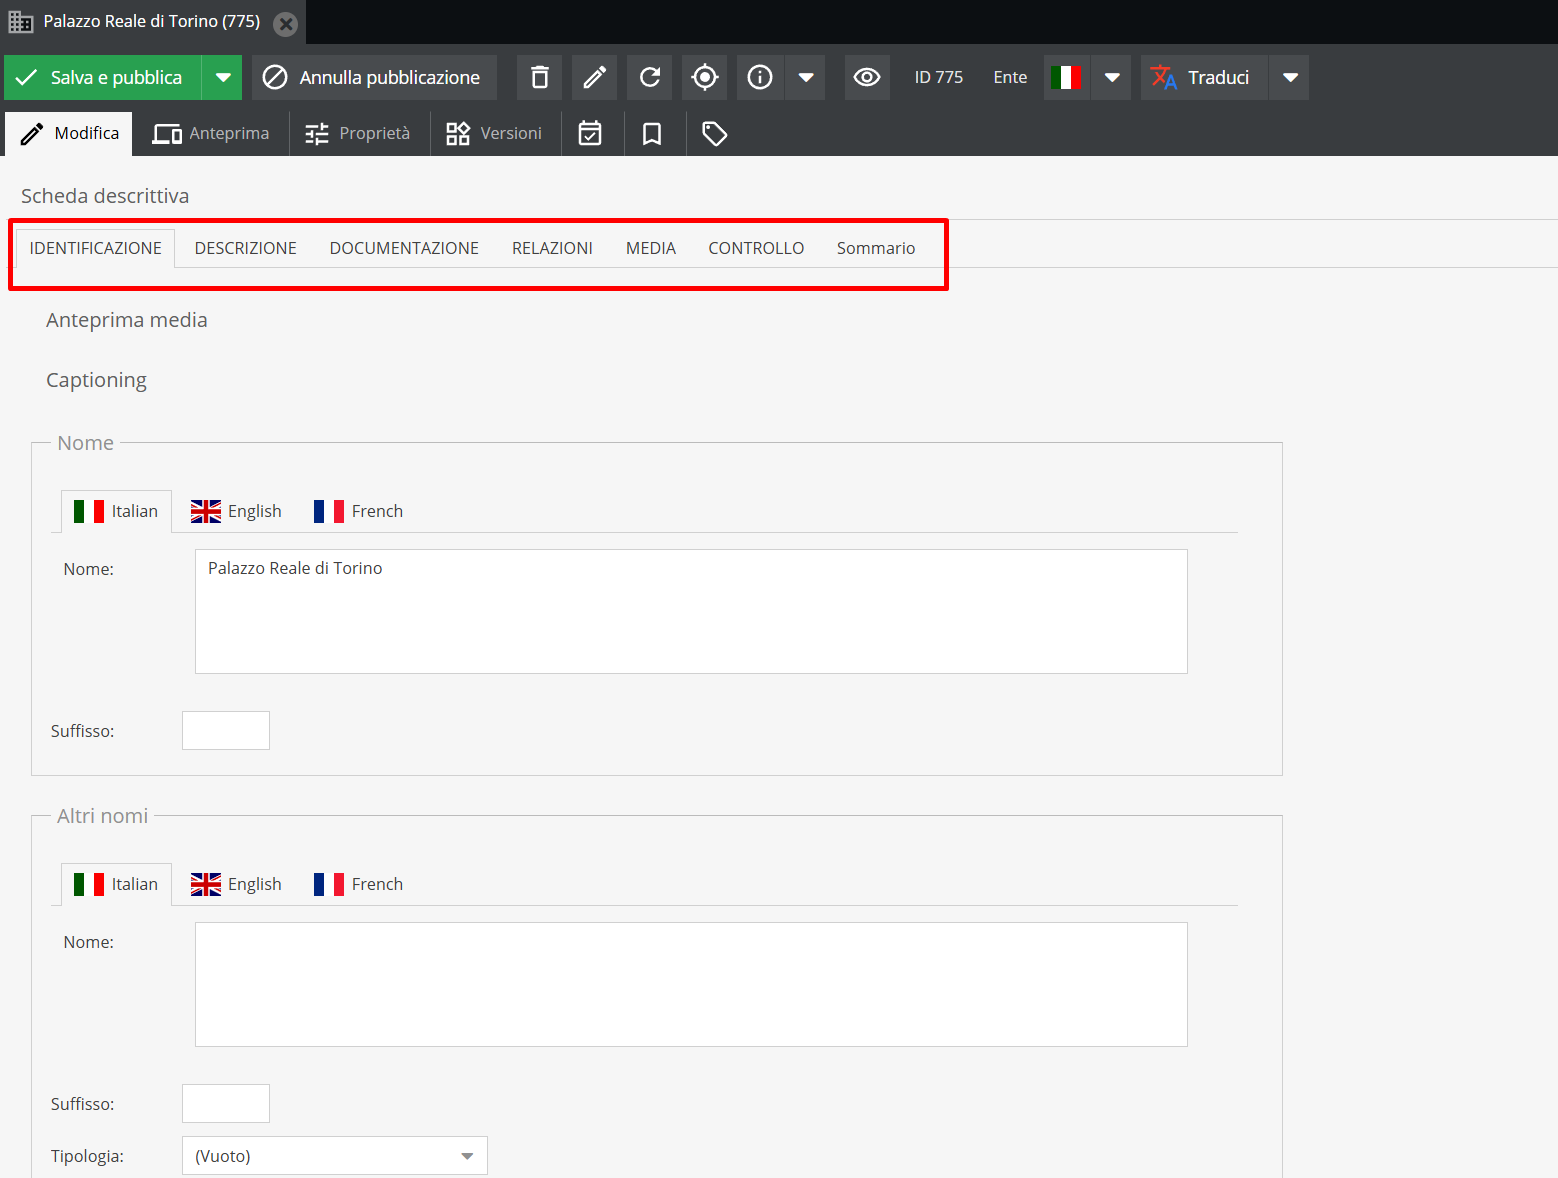Click the Italian flag language icon in toolbar

[x=1067, y=77]
